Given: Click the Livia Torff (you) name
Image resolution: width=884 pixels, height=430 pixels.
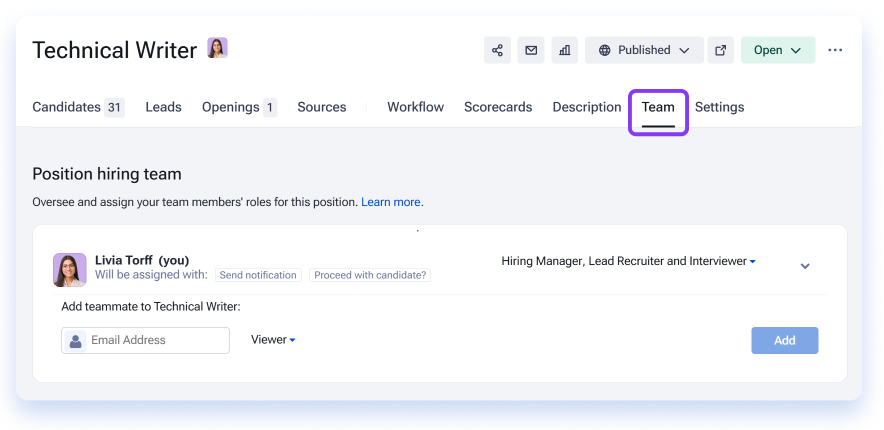Looking at the screenshot, I should pyautogui.click(x=142, y=260).
